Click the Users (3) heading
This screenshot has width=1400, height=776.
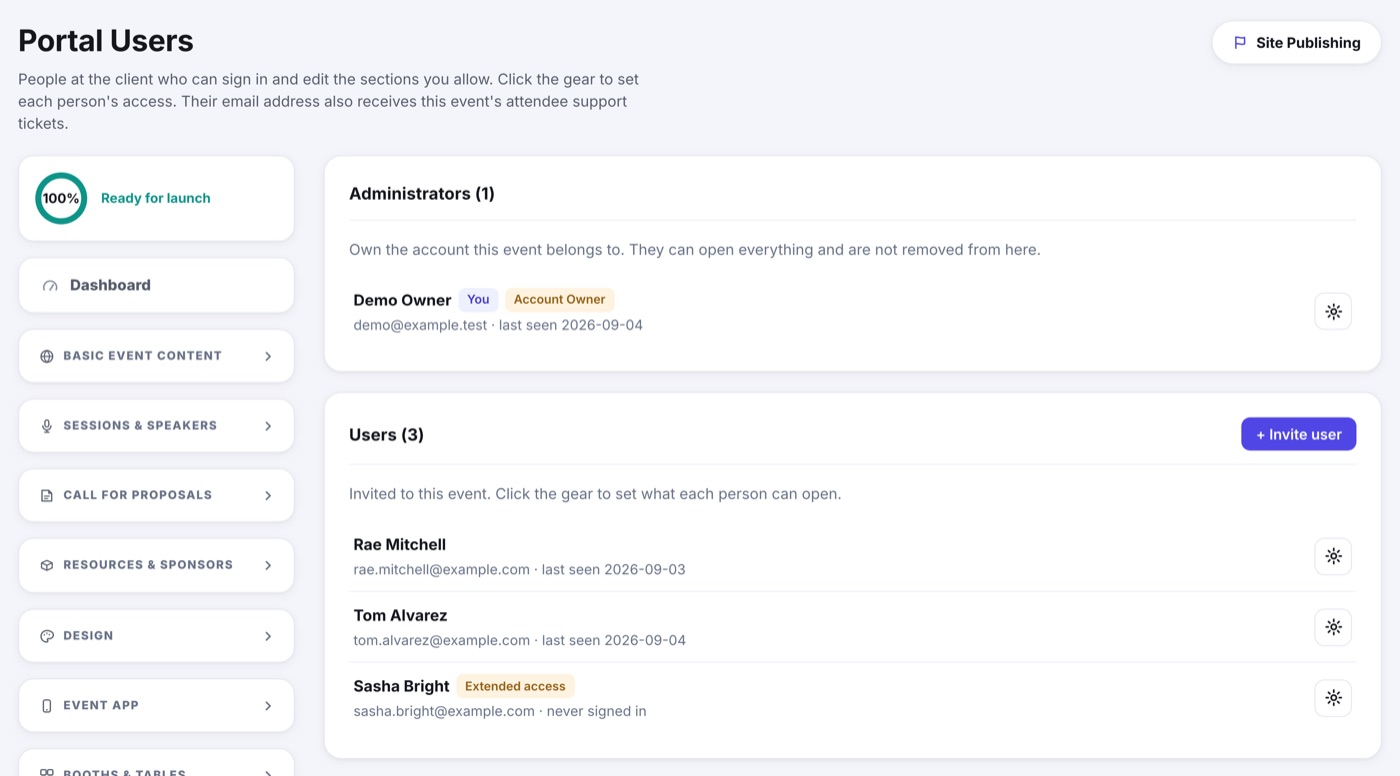[x=386, y=435]
